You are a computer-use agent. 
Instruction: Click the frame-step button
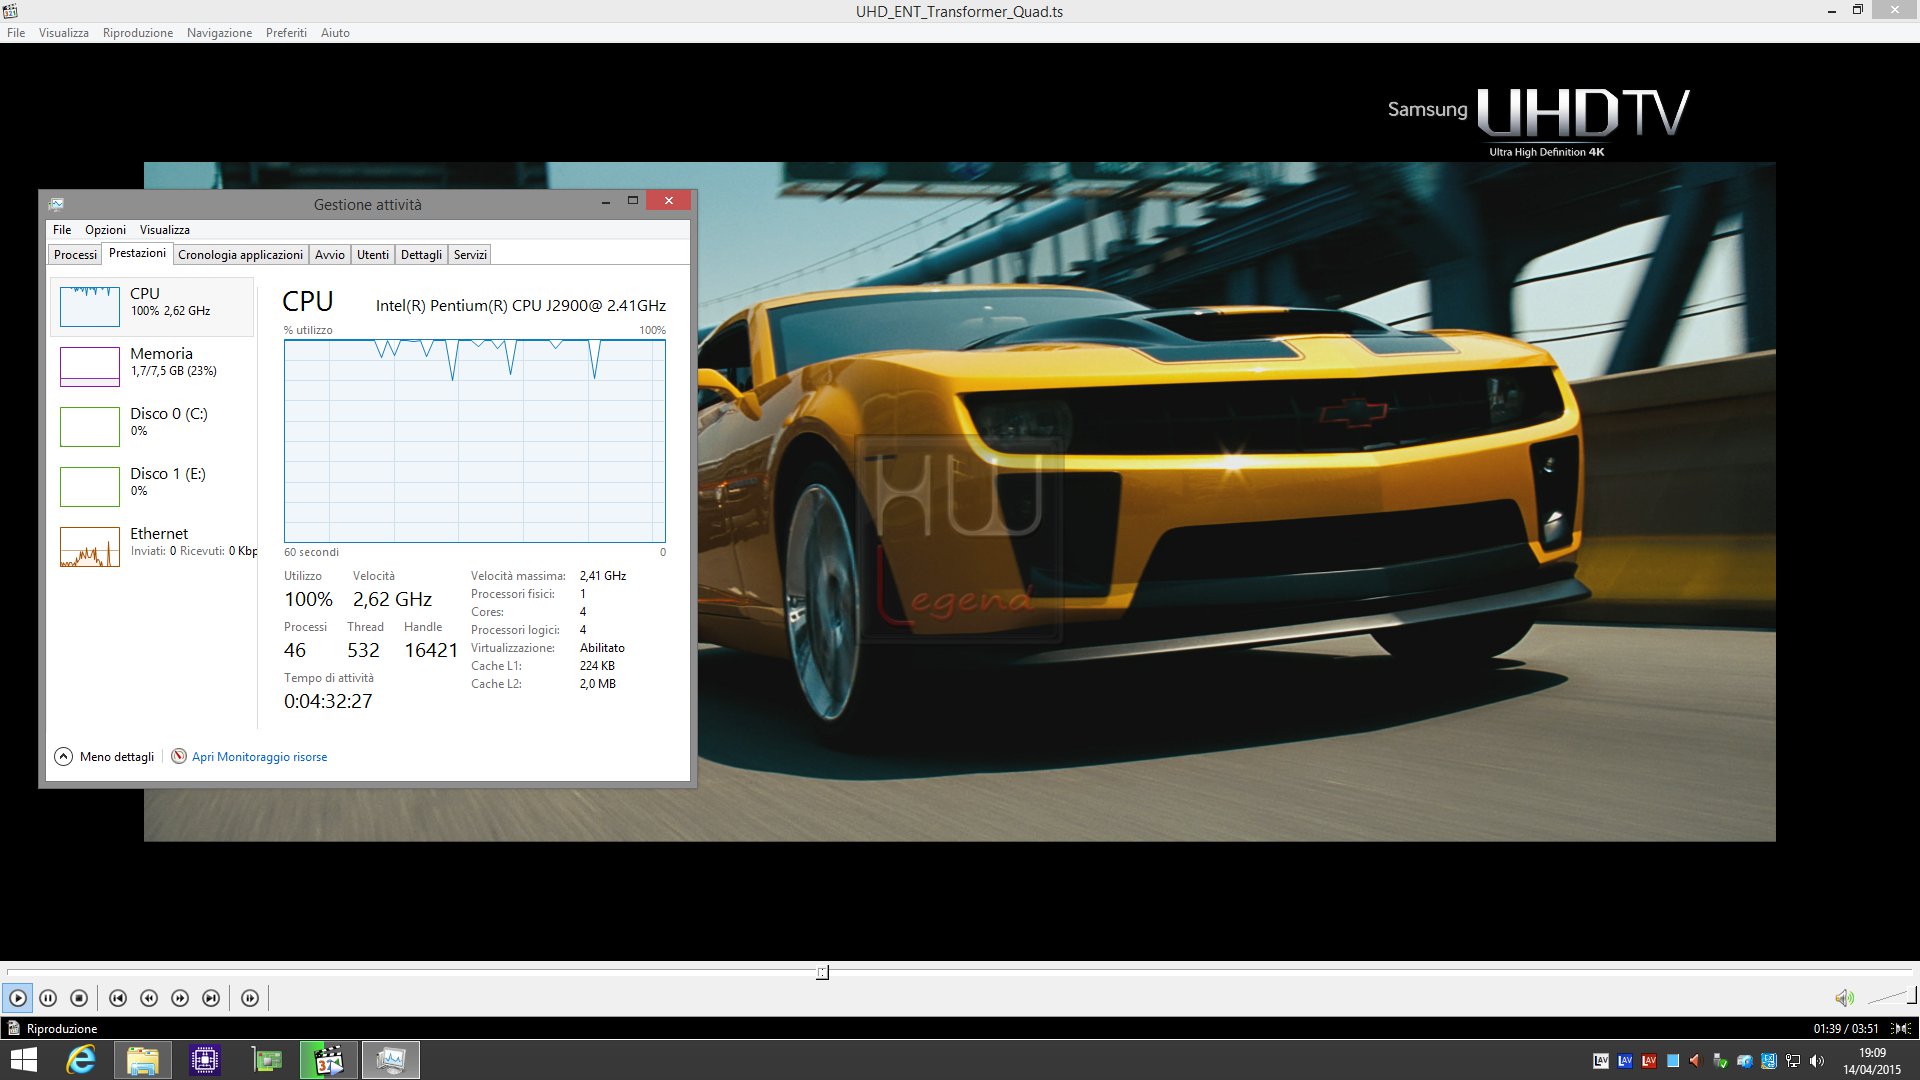point(250,998)
